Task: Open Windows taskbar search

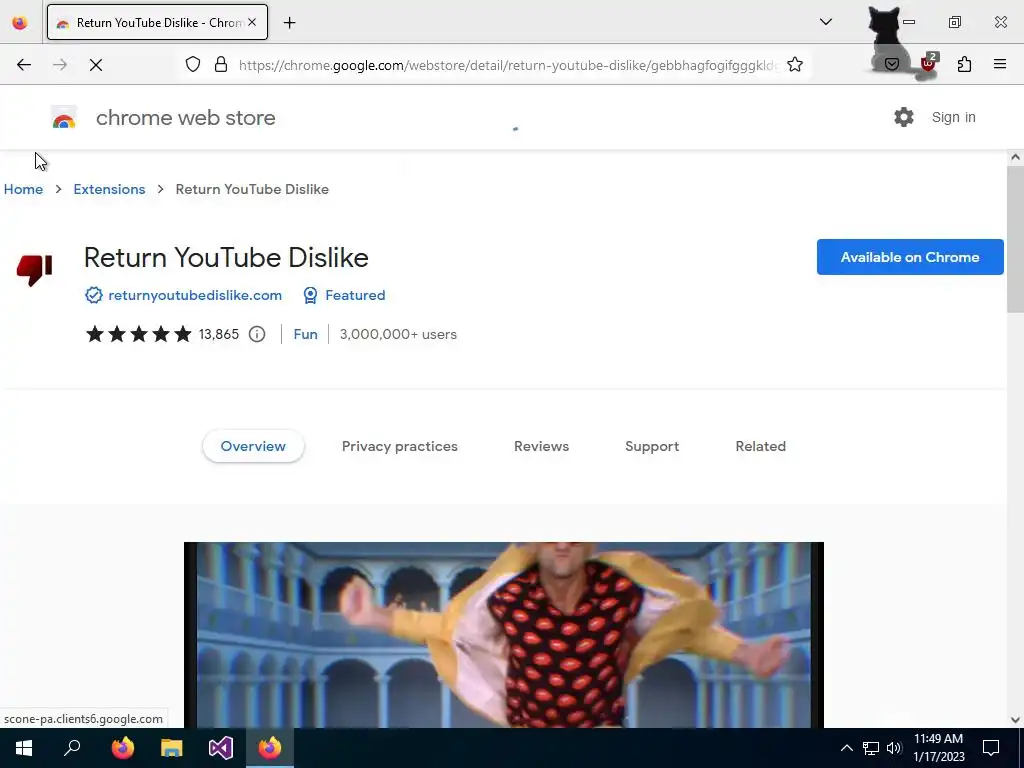Action: 72,748
